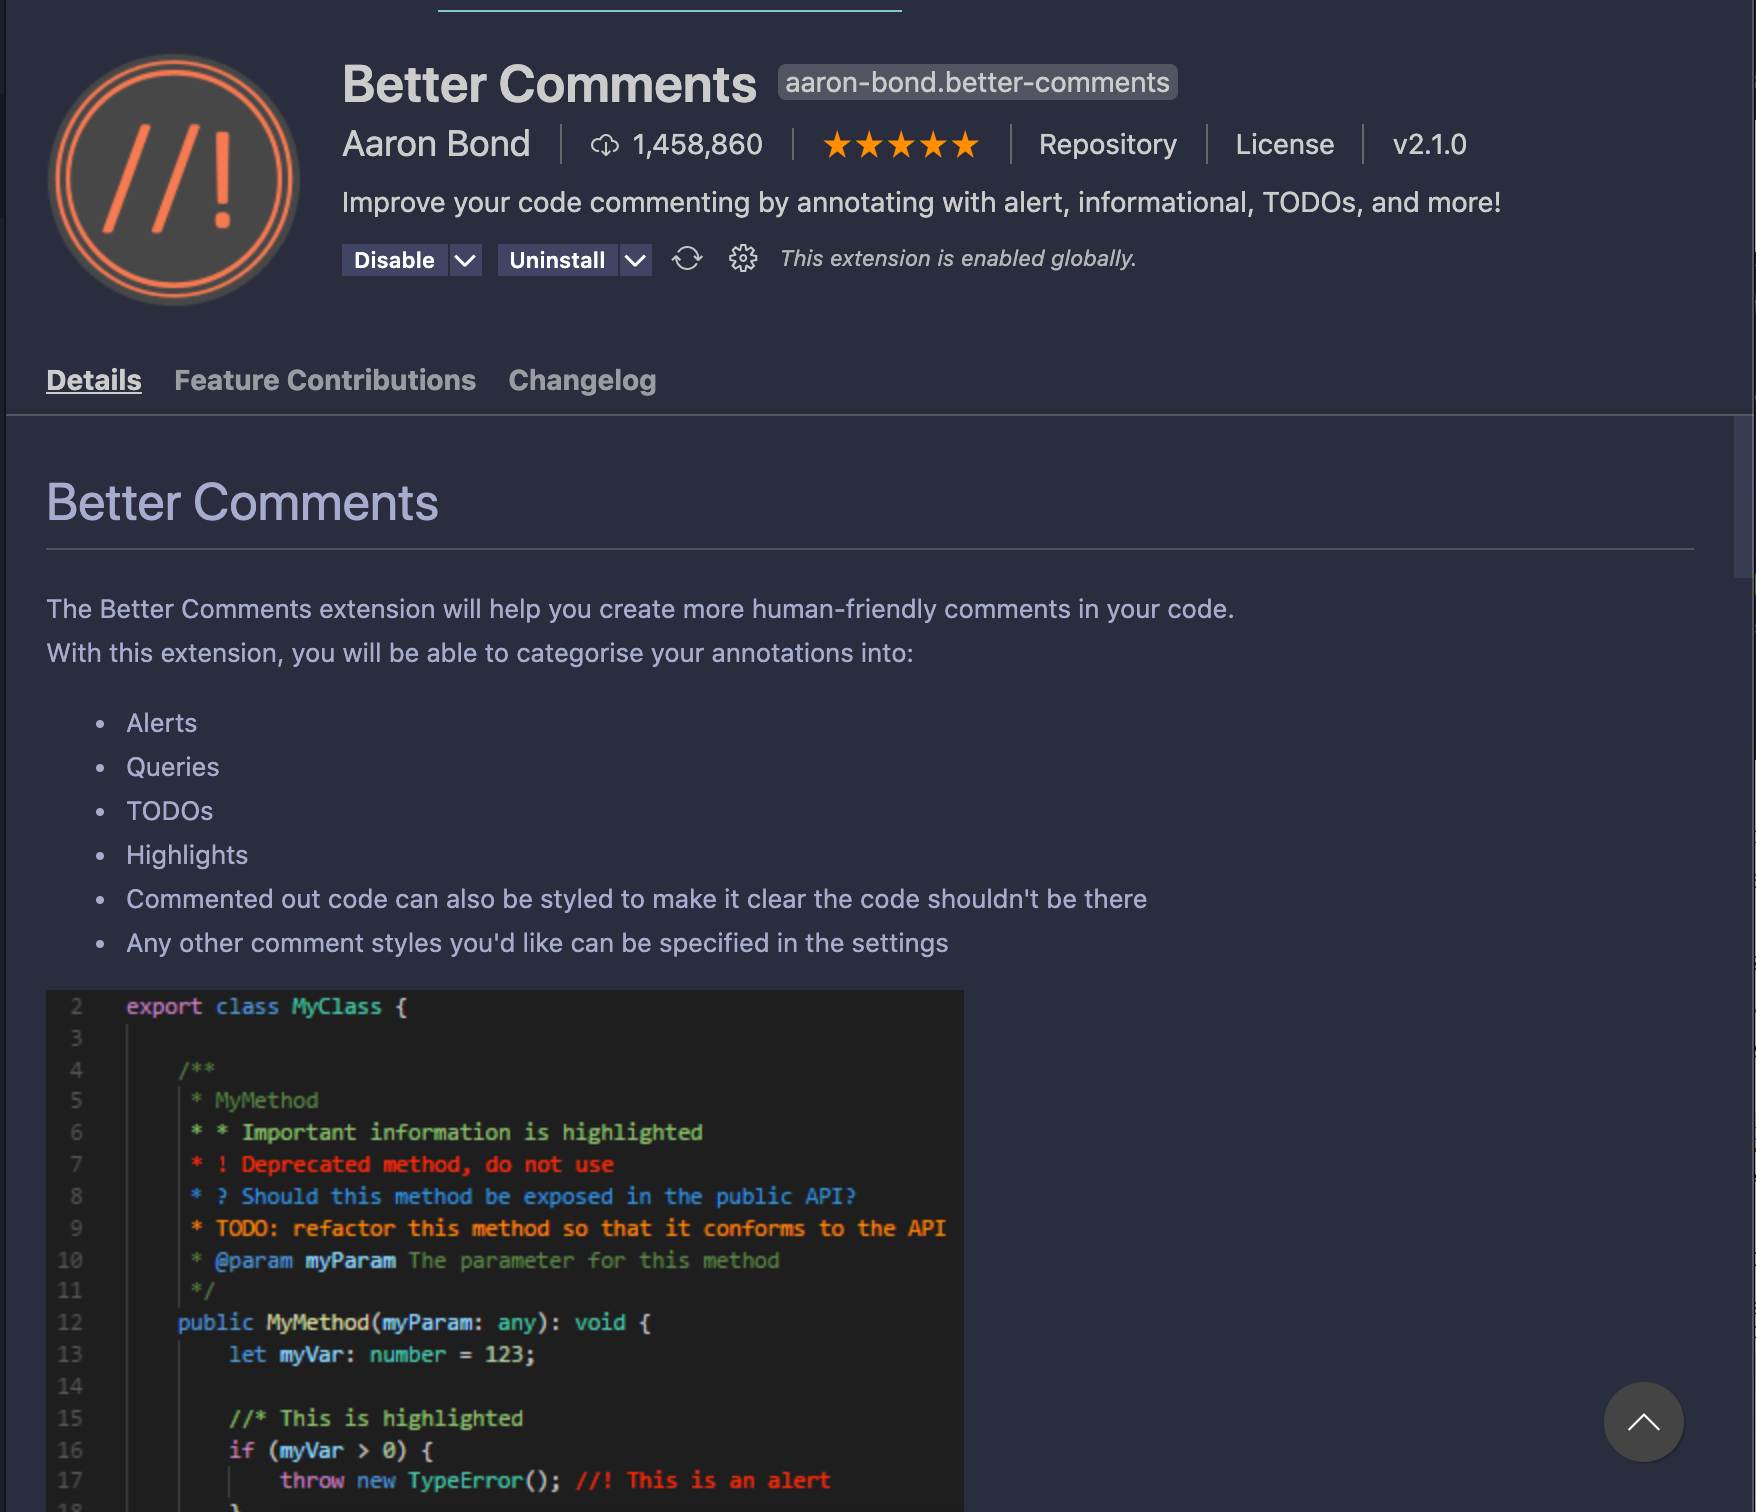Click the 'Highlights' list item
Viewport: 1756px width, 1512px height.
[x=187, y=855]
